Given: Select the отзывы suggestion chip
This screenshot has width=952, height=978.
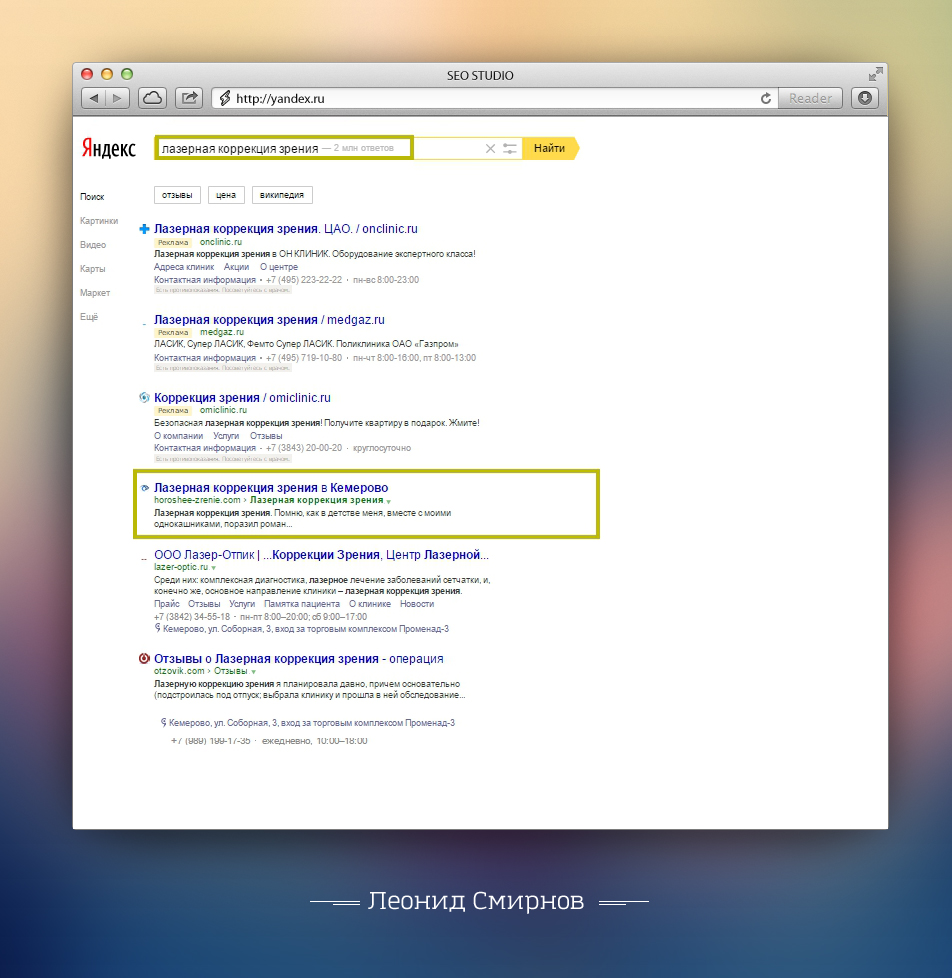Looking at the screenshot, I should (x=177, y=195).
